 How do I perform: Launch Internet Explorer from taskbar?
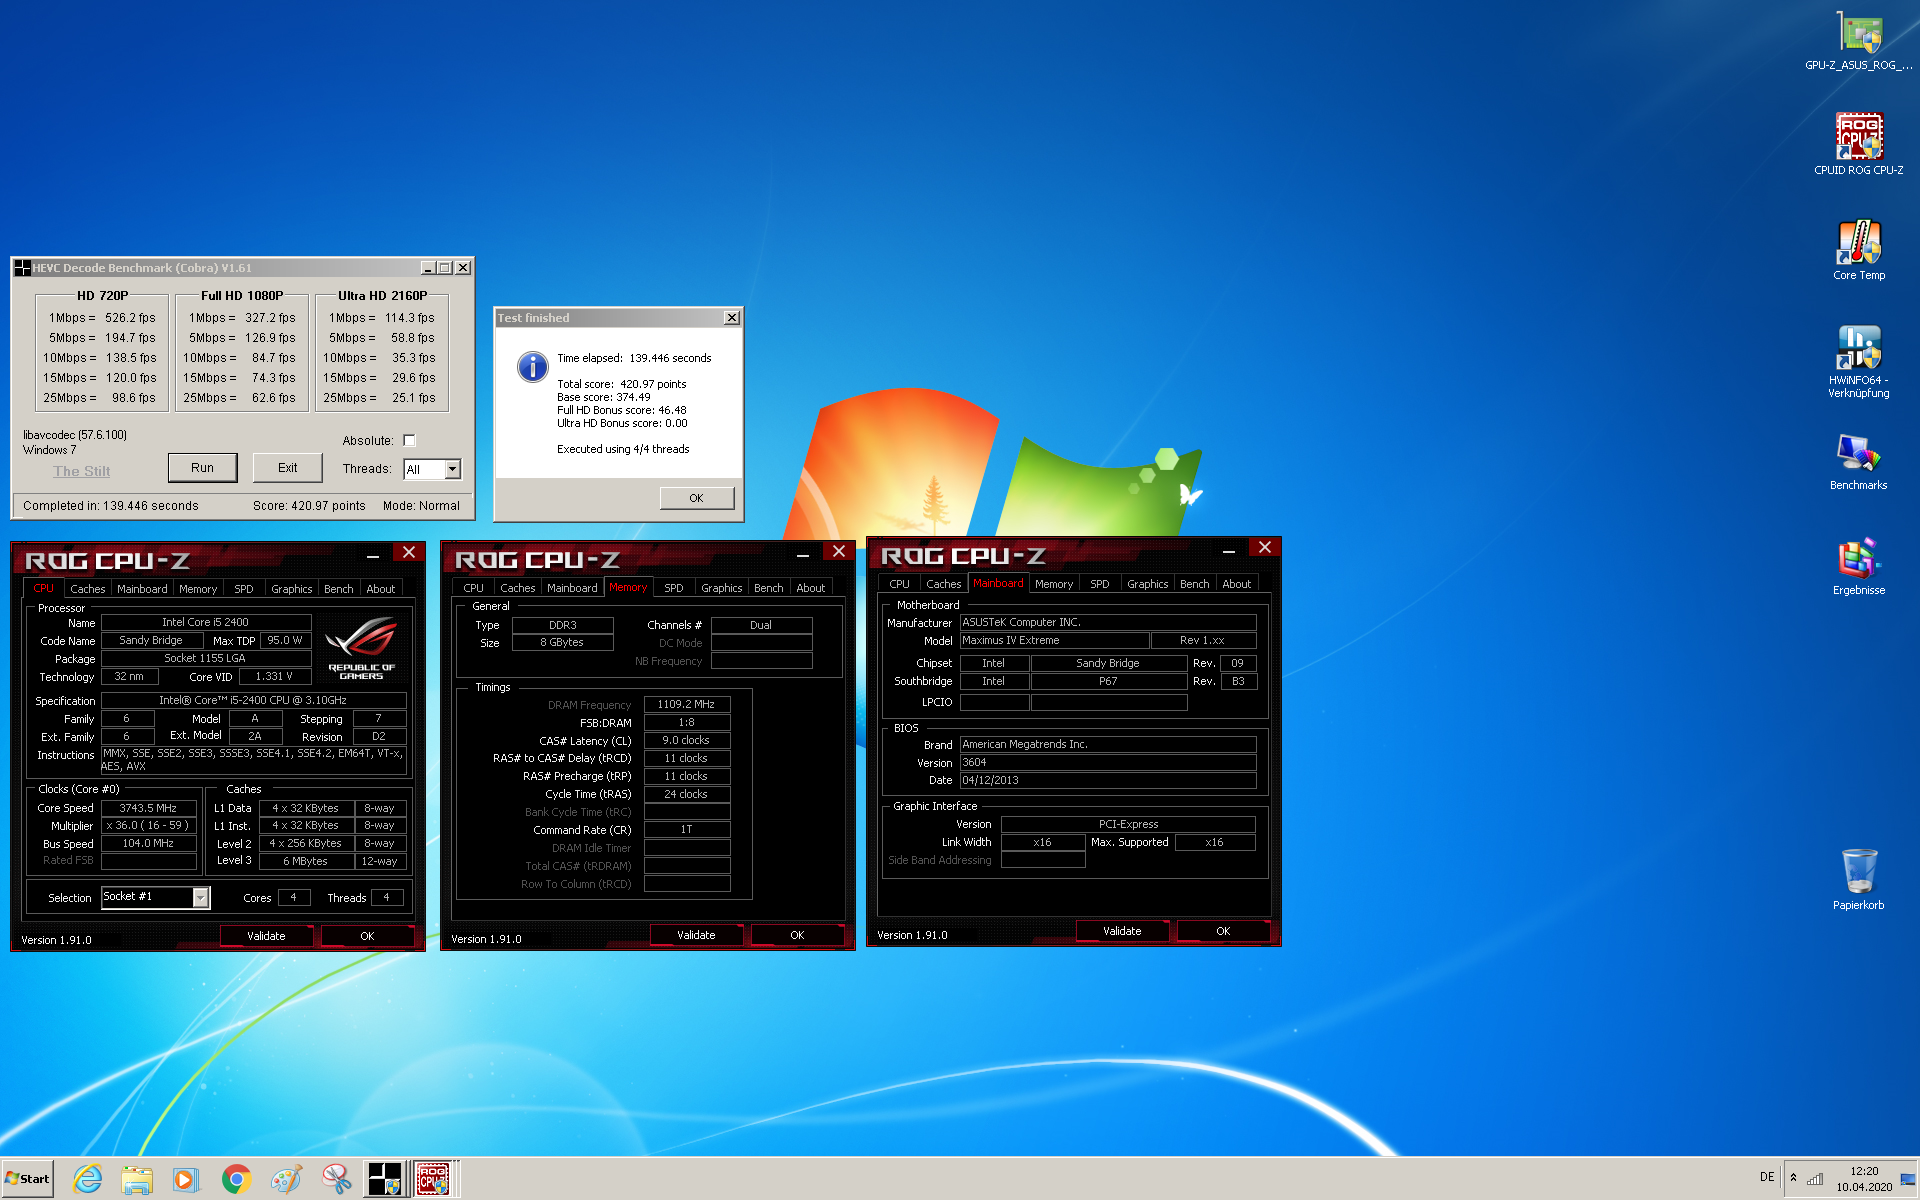click(87, 1179)
